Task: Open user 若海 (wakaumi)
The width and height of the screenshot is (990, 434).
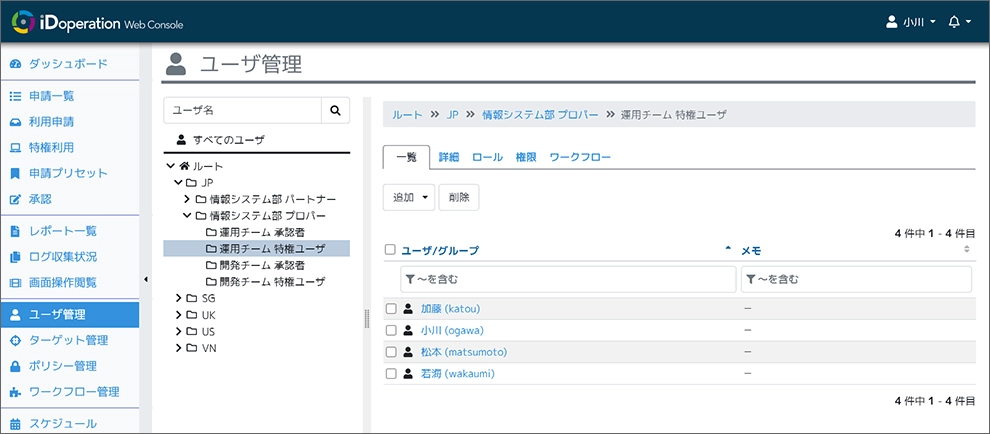Action: click(457, 373)
